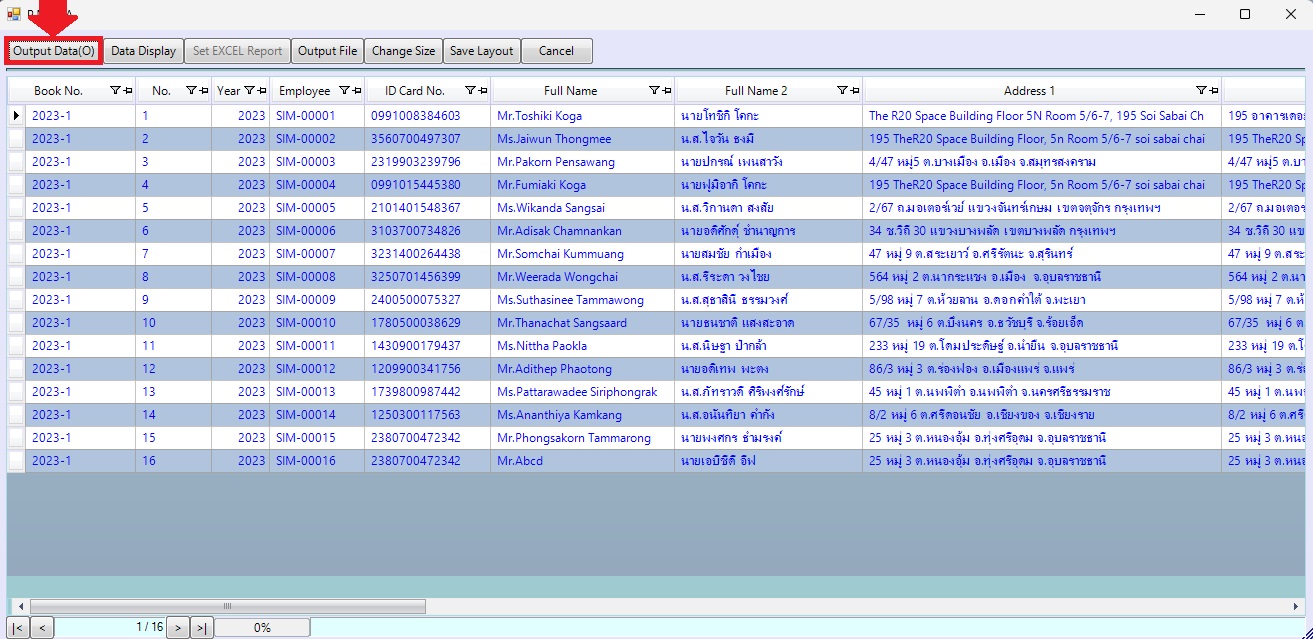Open filter dropdown for No. column
Screen dimensions: 1313x639
pos(191,91)
